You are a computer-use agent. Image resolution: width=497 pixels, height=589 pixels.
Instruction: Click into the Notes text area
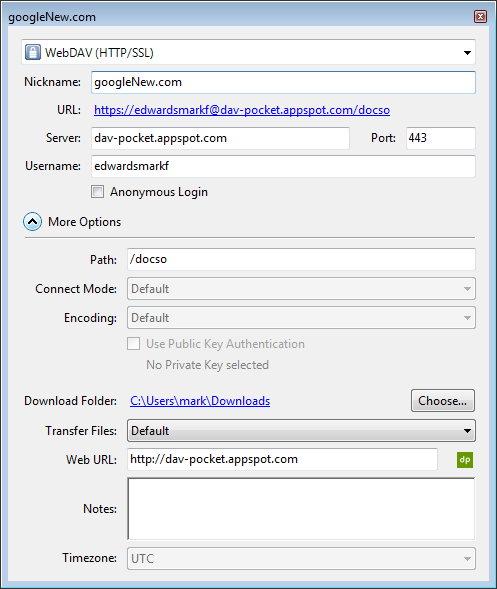[301, 509]
